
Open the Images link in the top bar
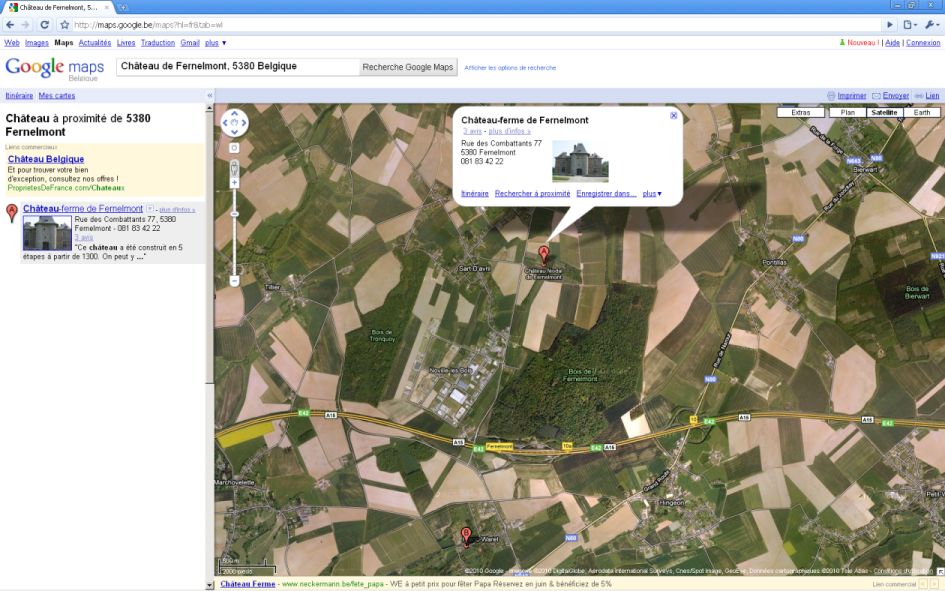(x=37, y=43)
